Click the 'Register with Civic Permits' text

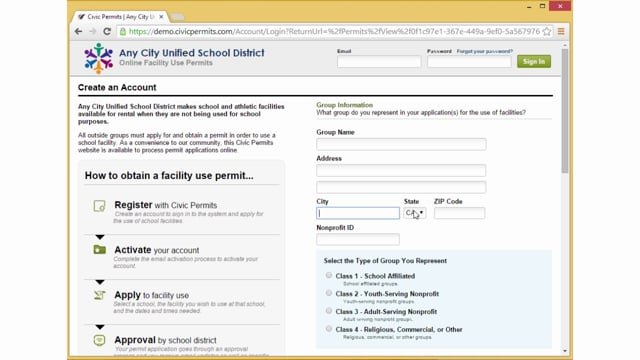[166, 205]
